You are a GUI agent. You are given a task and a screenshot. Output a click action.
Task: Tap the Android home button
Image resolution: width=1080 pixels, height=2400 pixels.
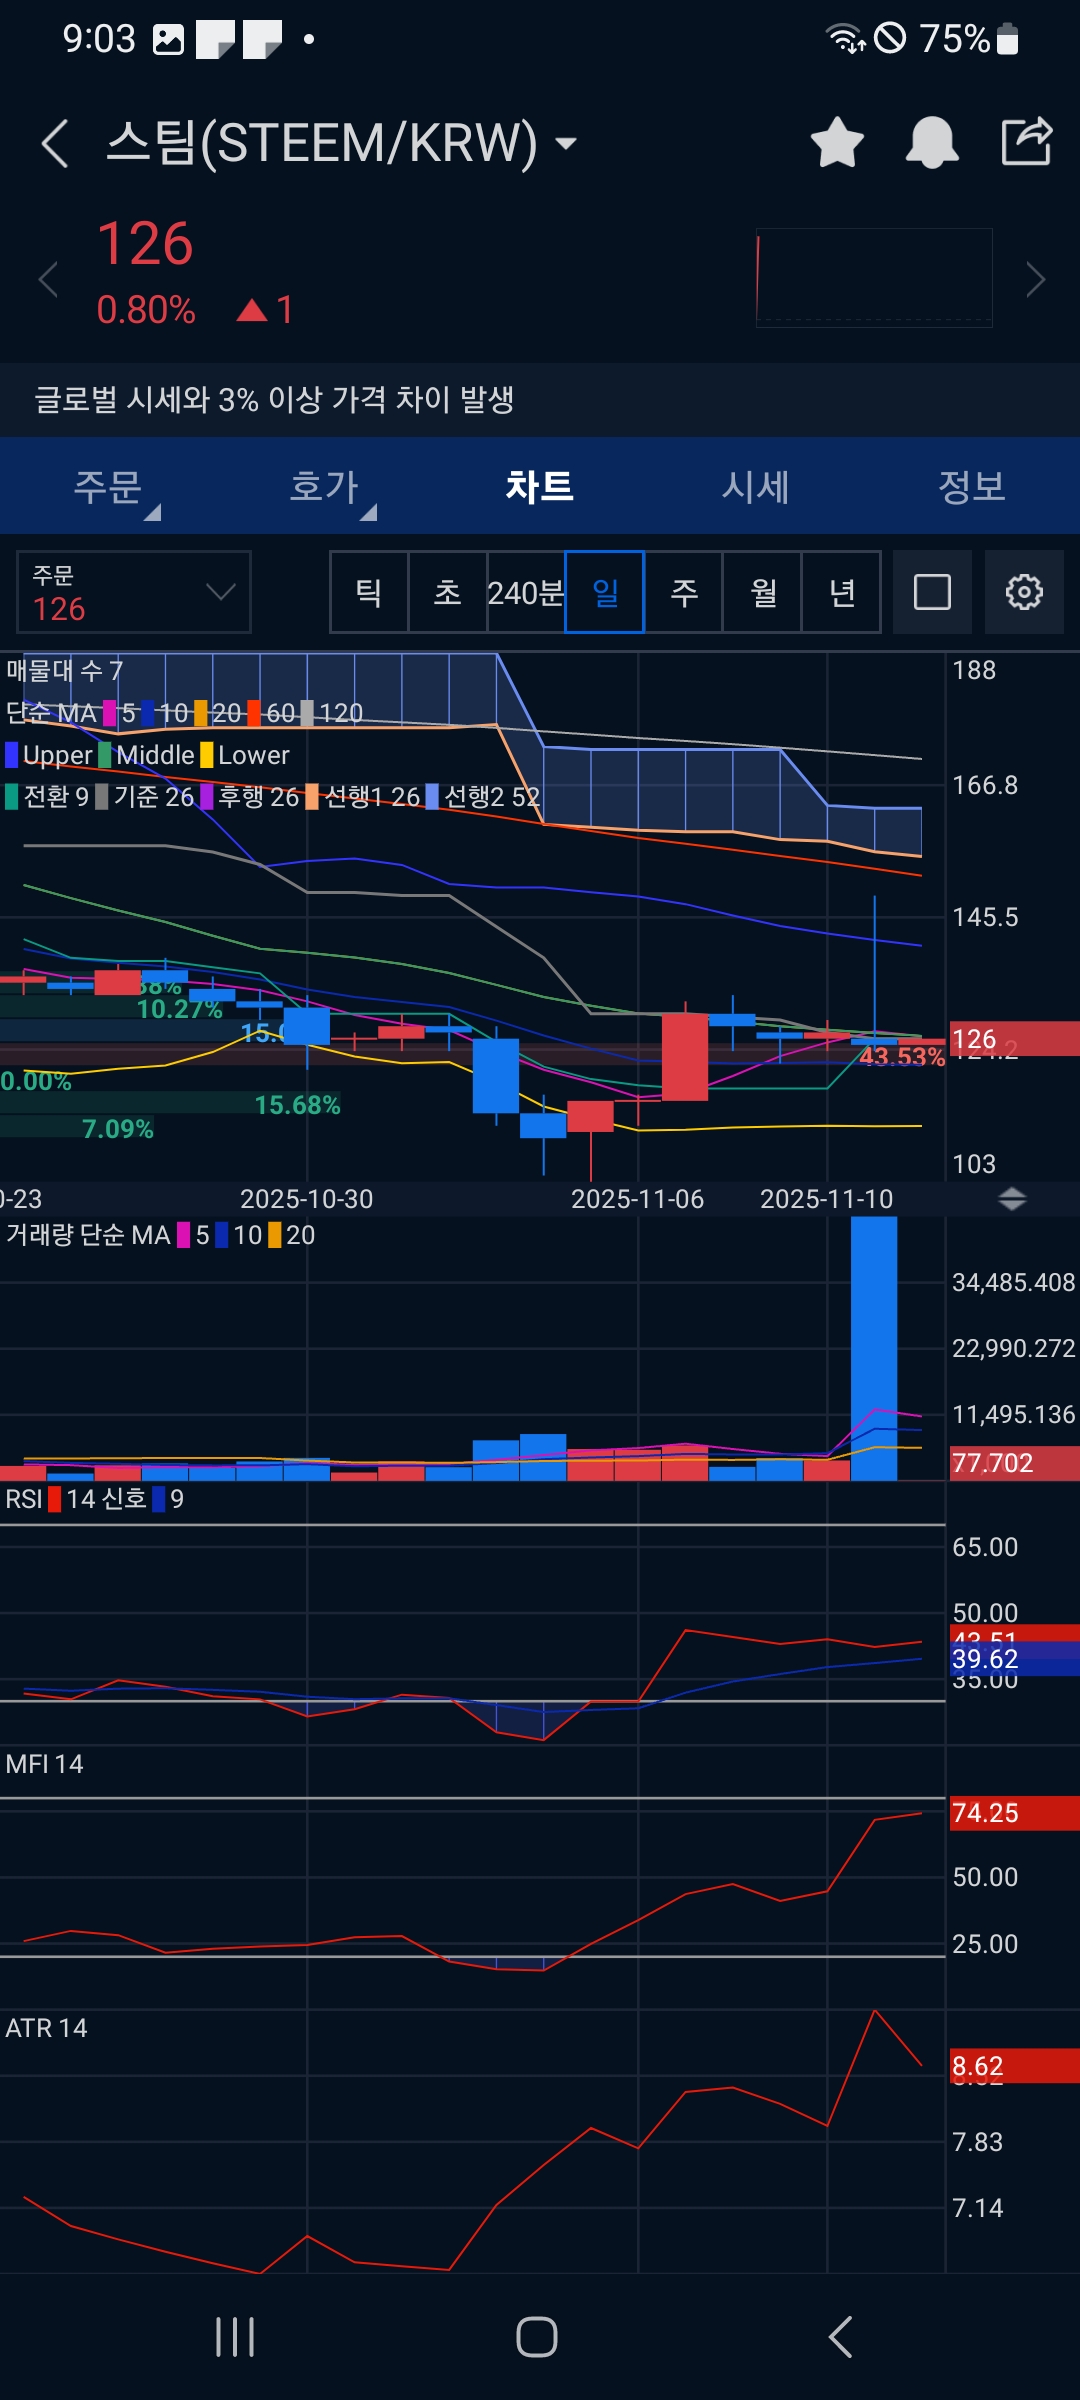pos(537,2337)
